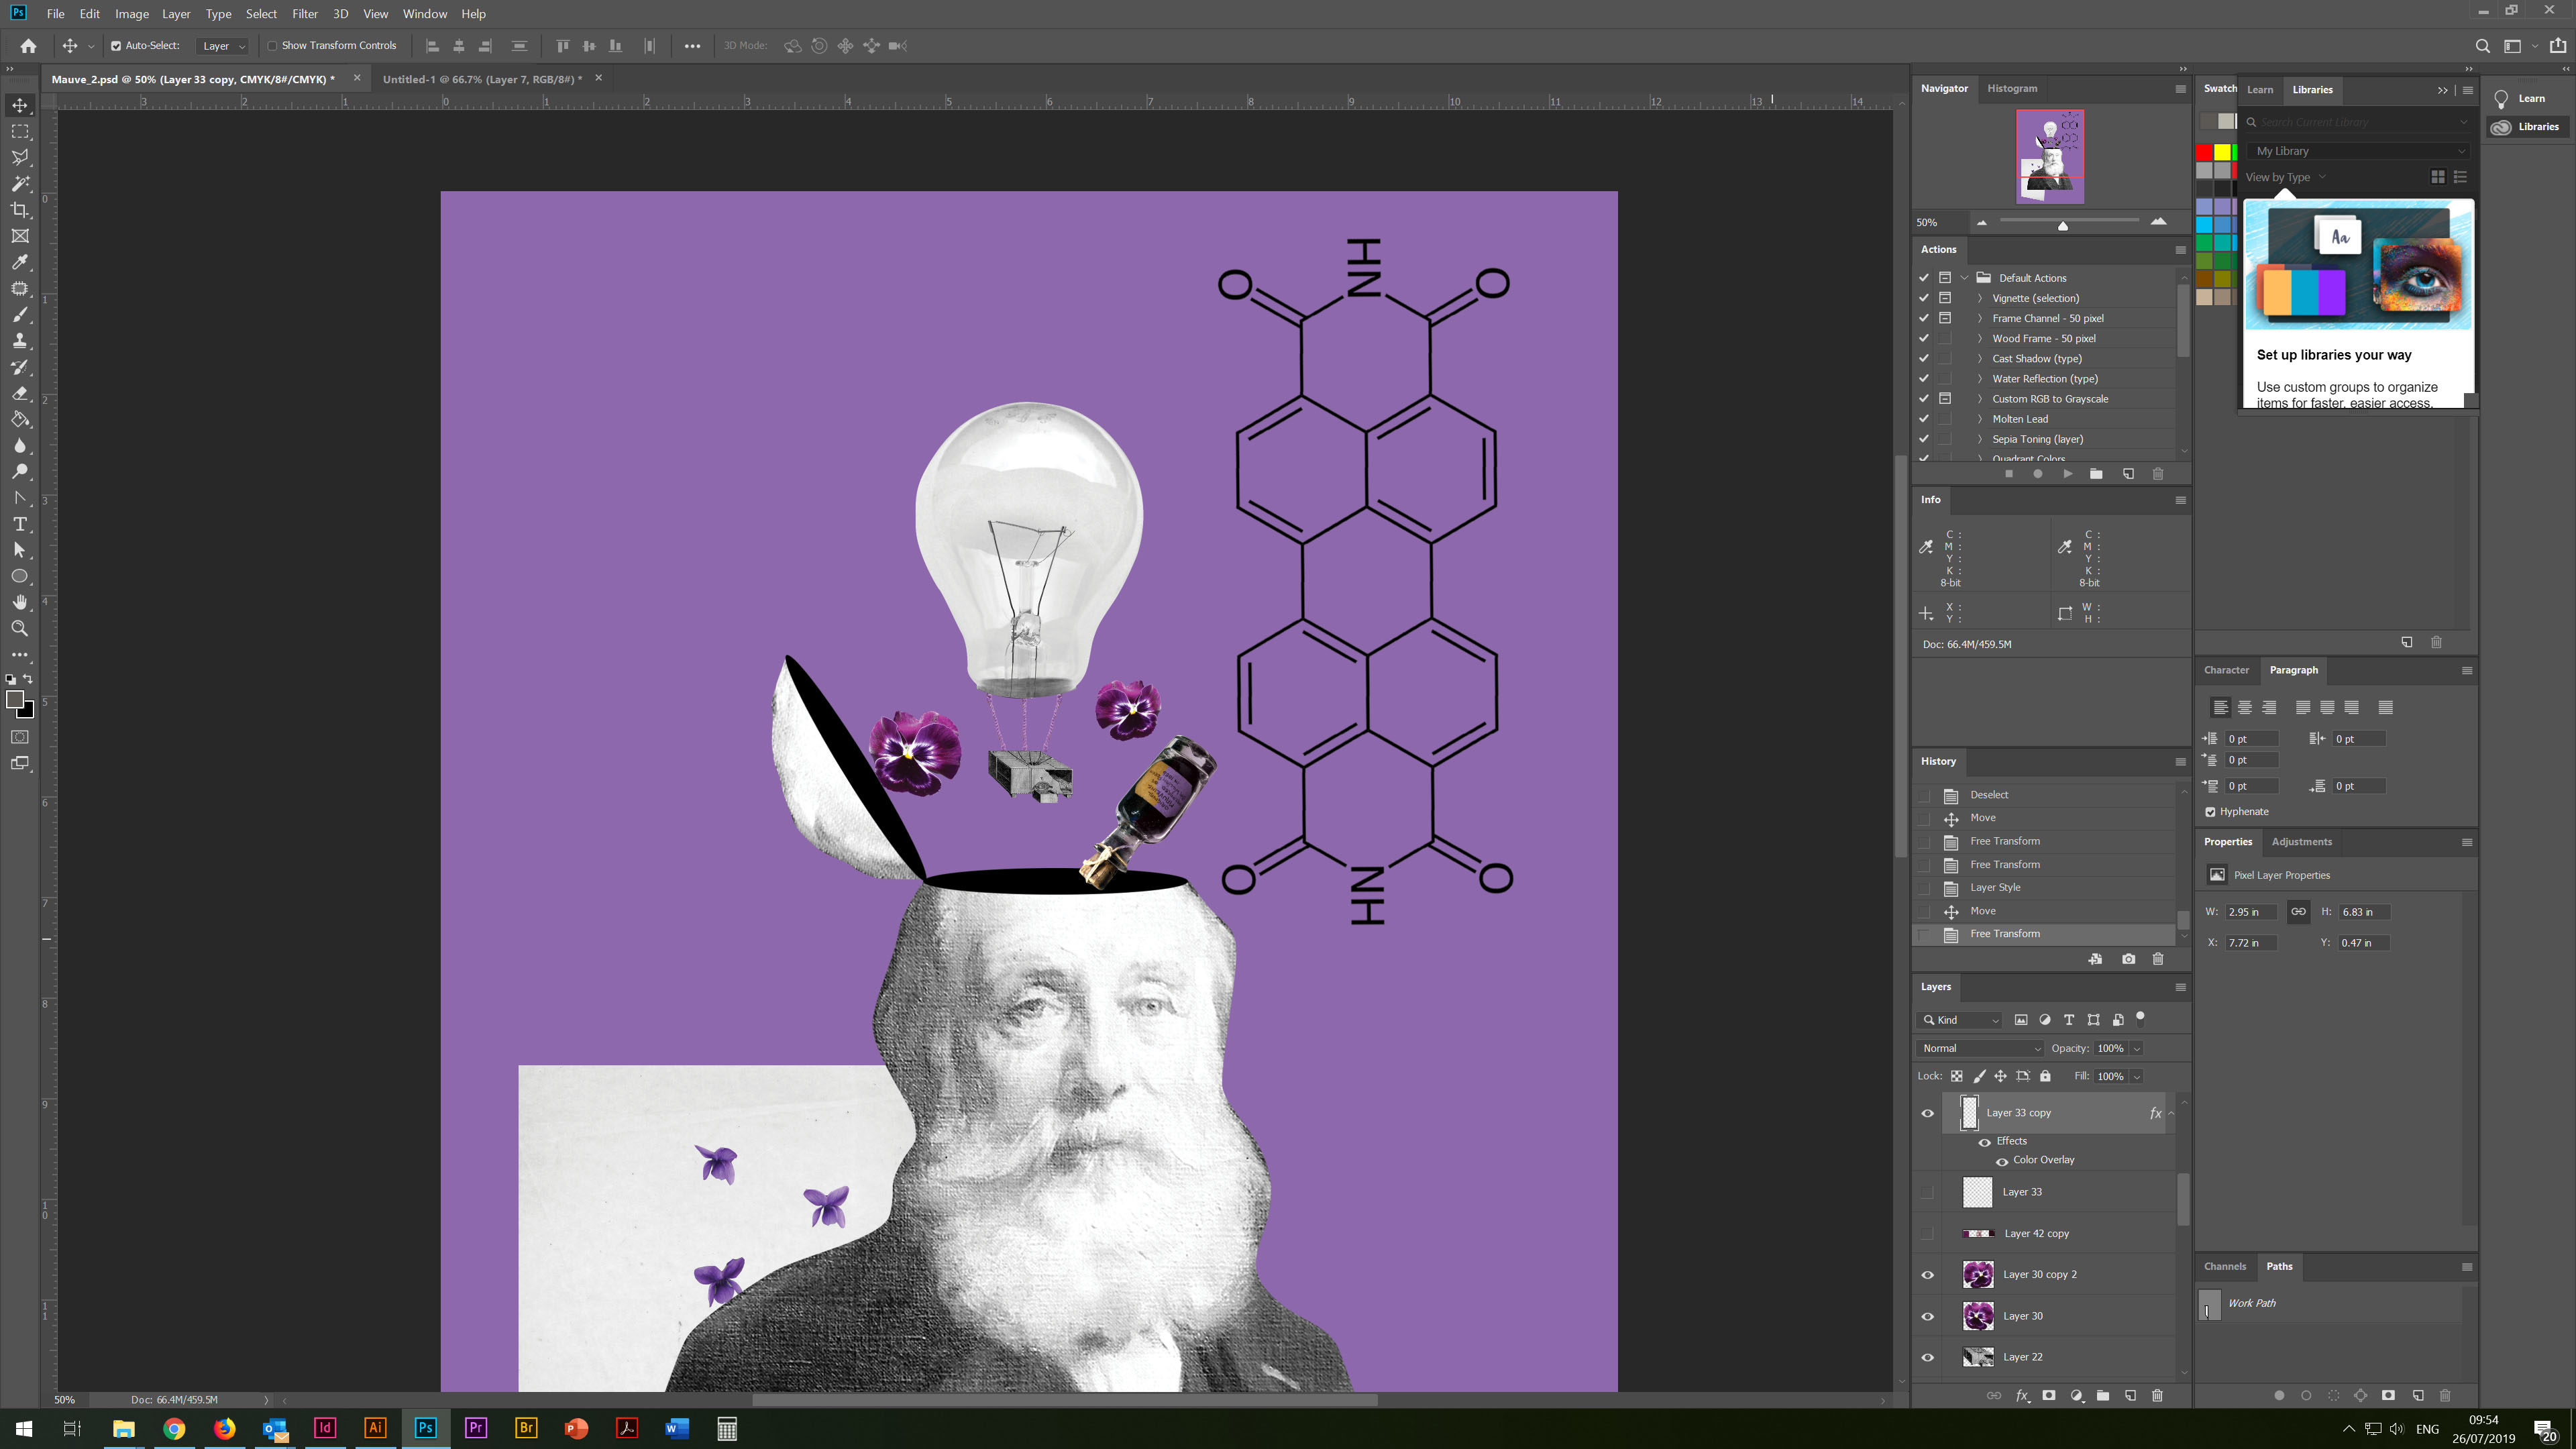This screenshot has width=2576, height=1449.
Task: Play the selected action
Action: coord(2067,474)
